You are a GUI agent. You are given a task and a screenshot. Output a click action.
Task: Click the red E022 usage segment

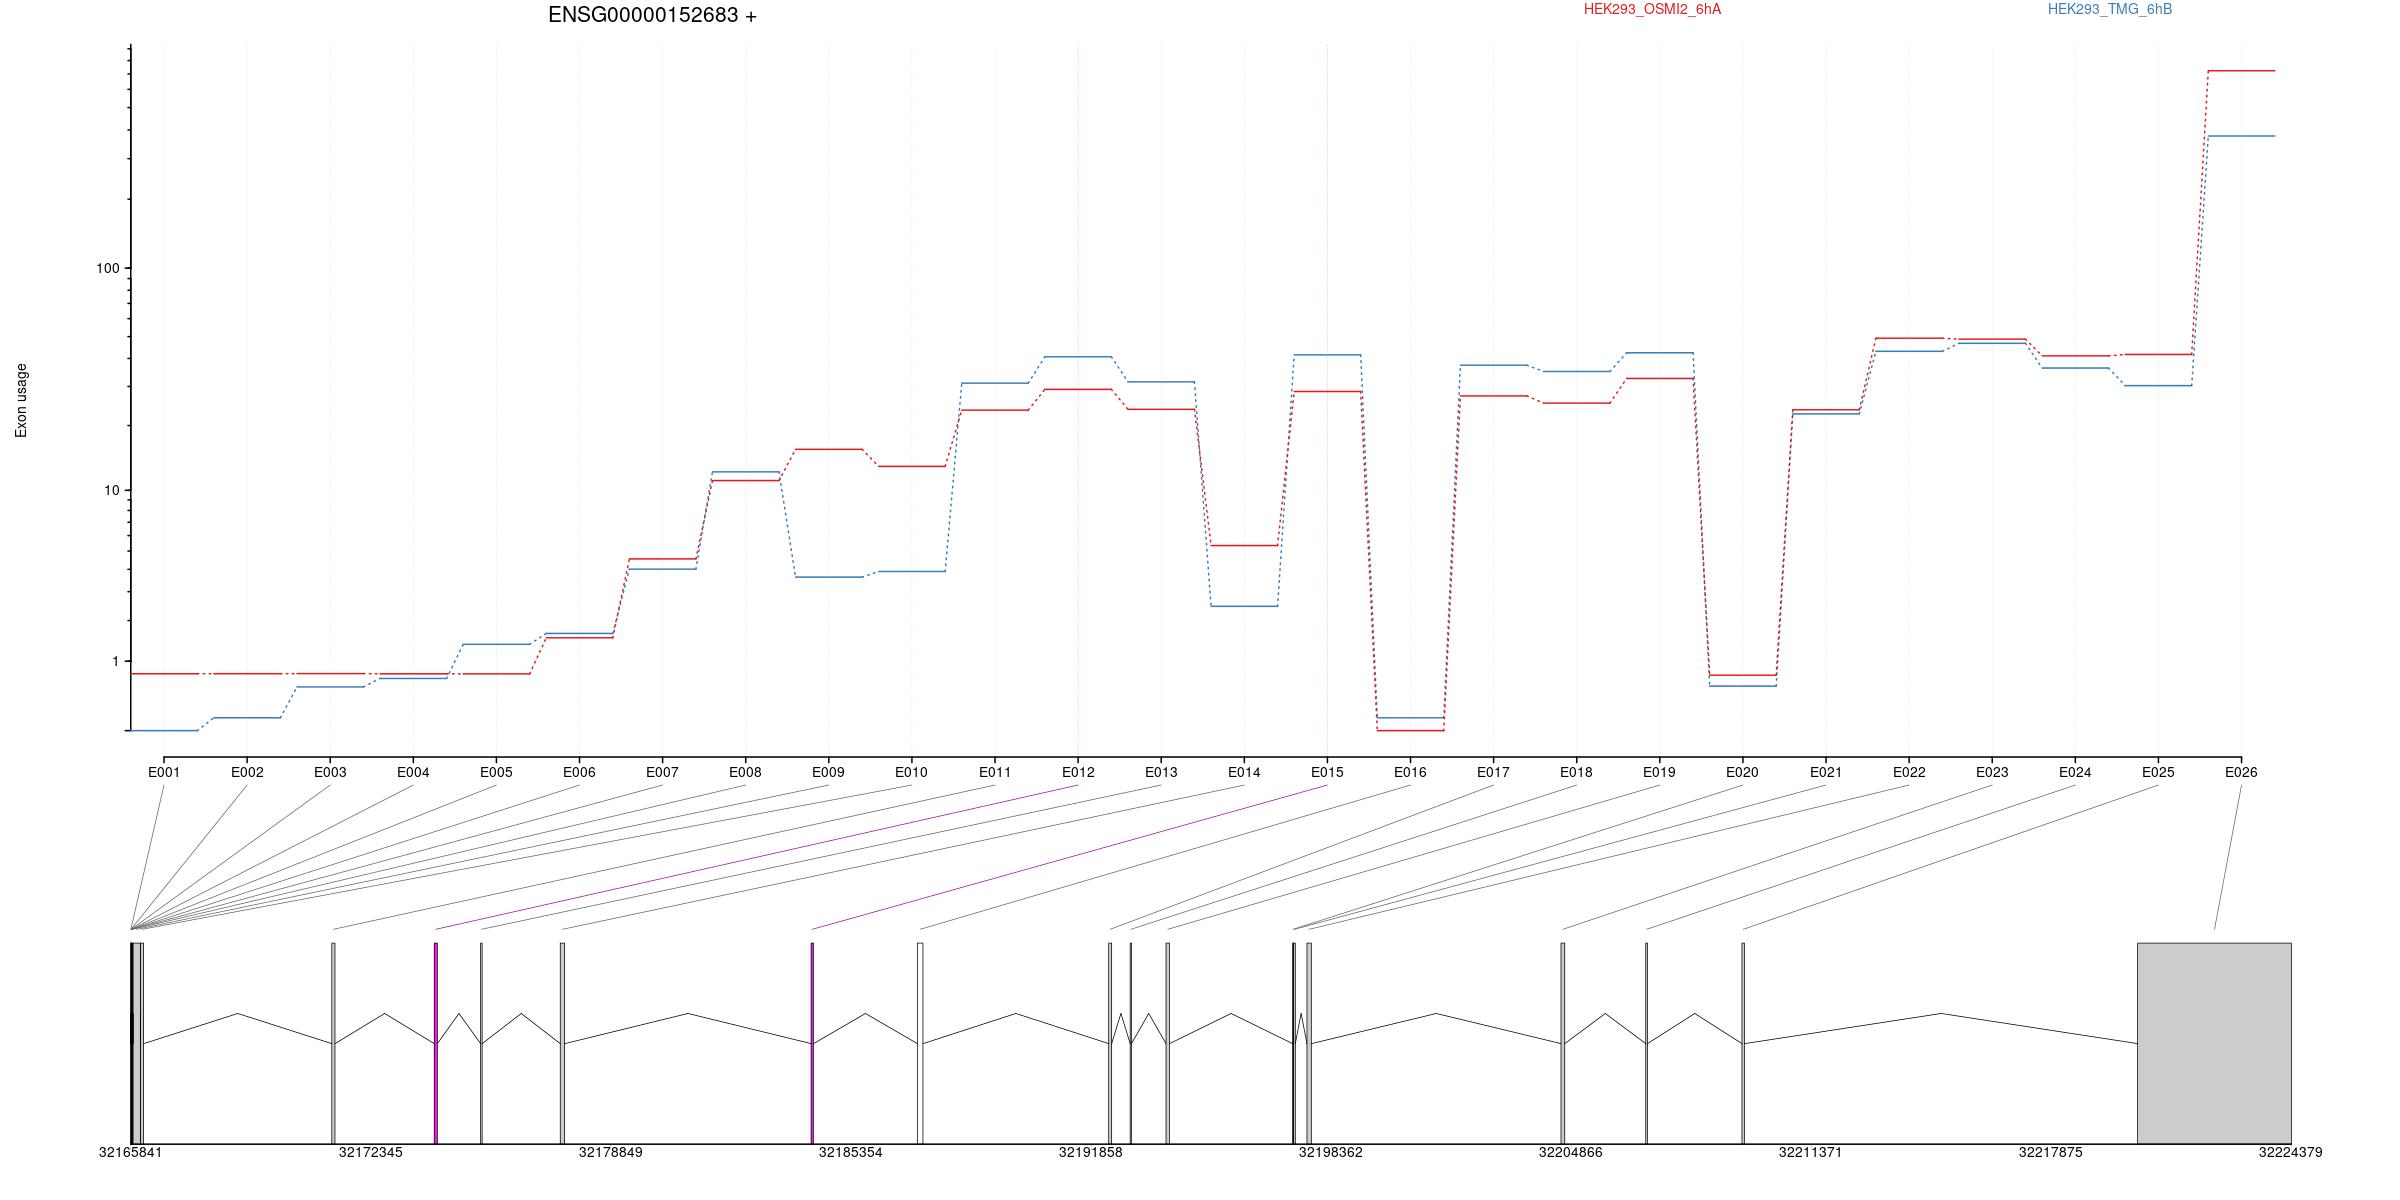(x=1909, y=338)
